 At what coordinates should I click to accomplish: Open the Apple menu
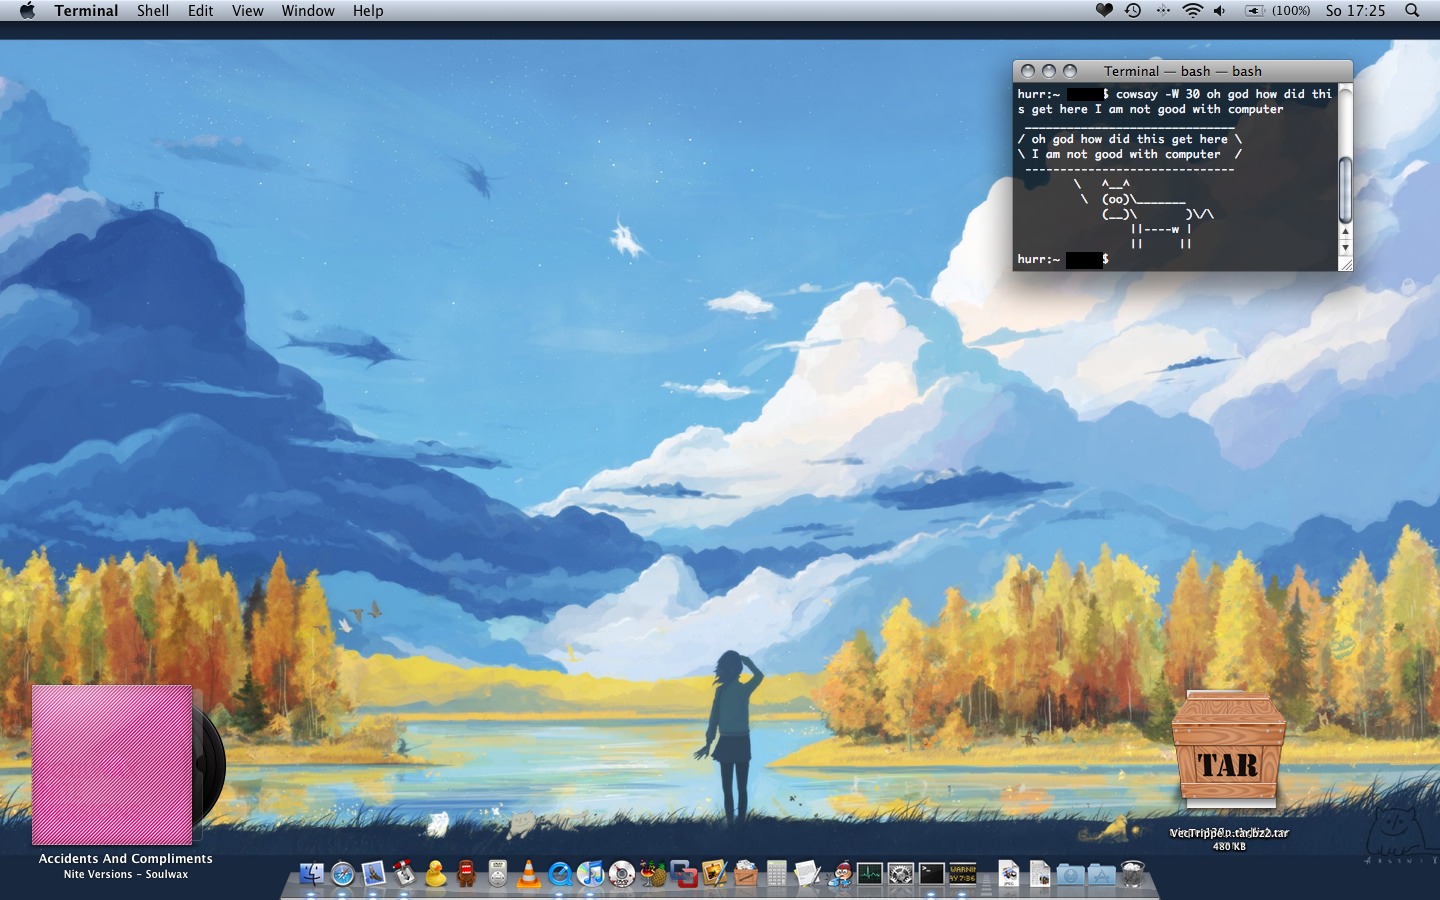pos(27,11)
